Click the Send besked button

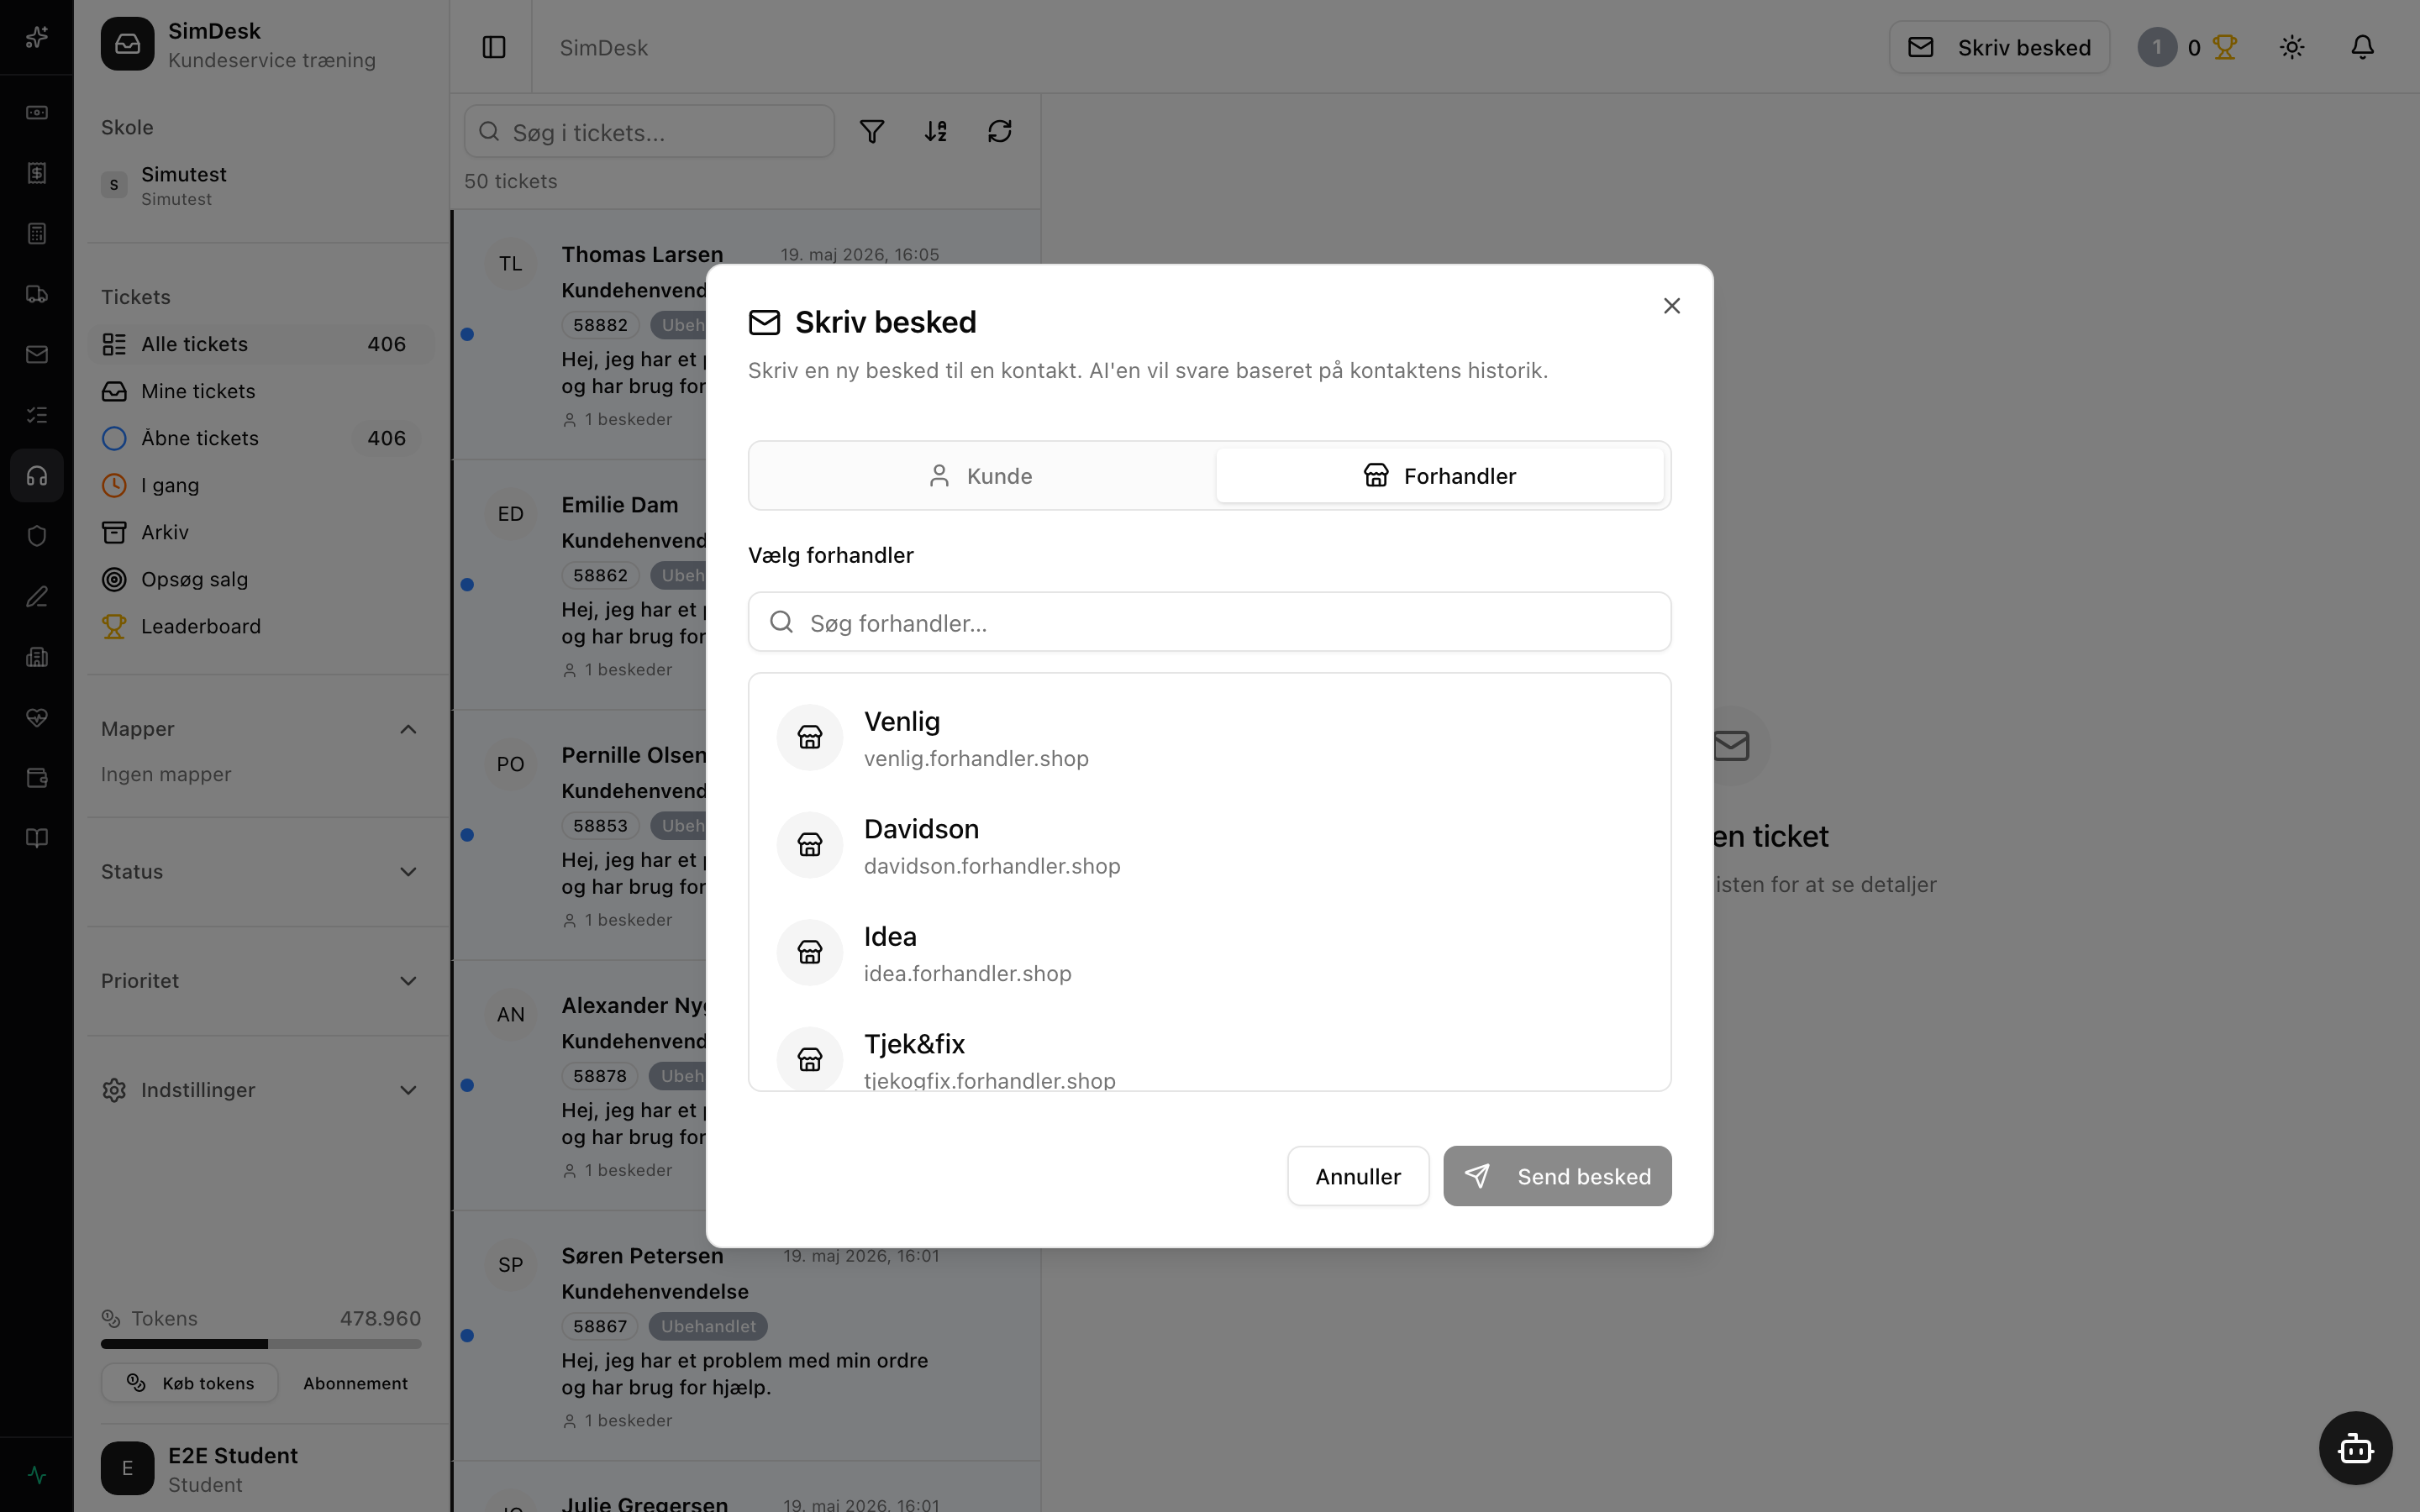coord(1557,1176)
